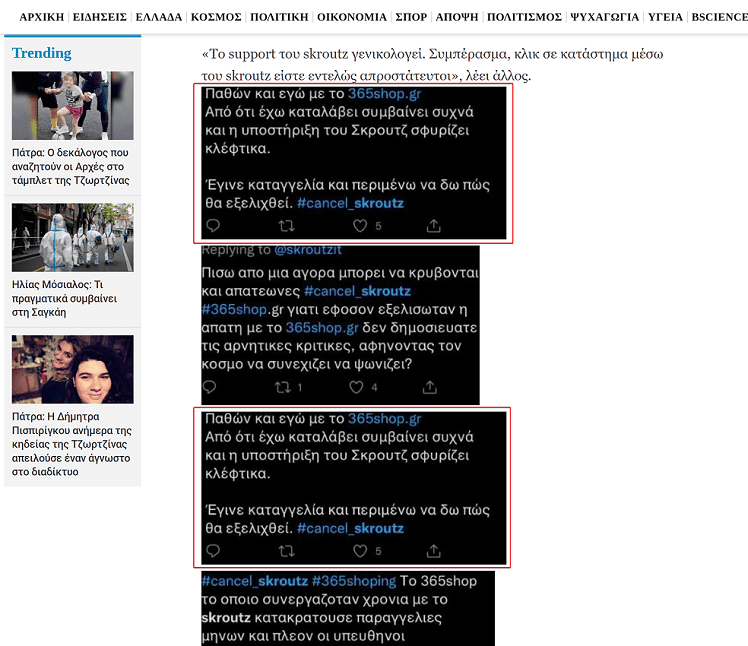Click text κατακρατουσε παραγγελιες in bottom tweet
This screenshot has width=748, height=646.
(x=348, y=618)
